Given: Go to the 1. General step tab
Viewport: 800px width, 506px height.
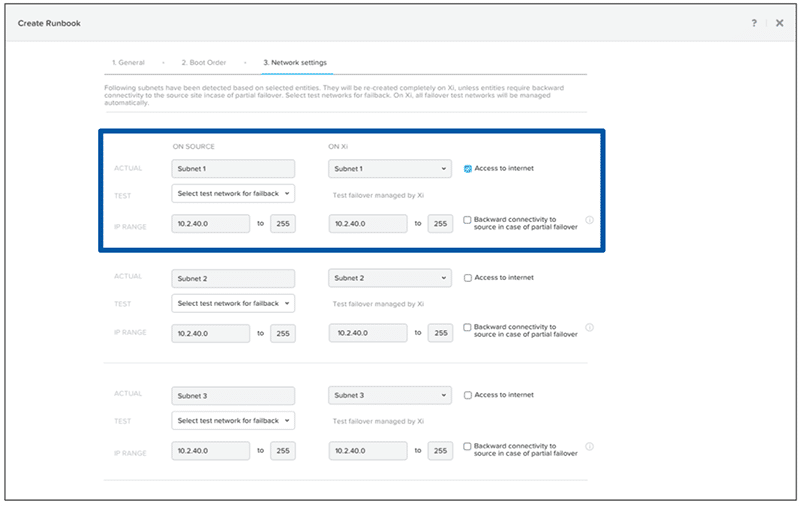Looking at the screenshot, I should 128,63.
